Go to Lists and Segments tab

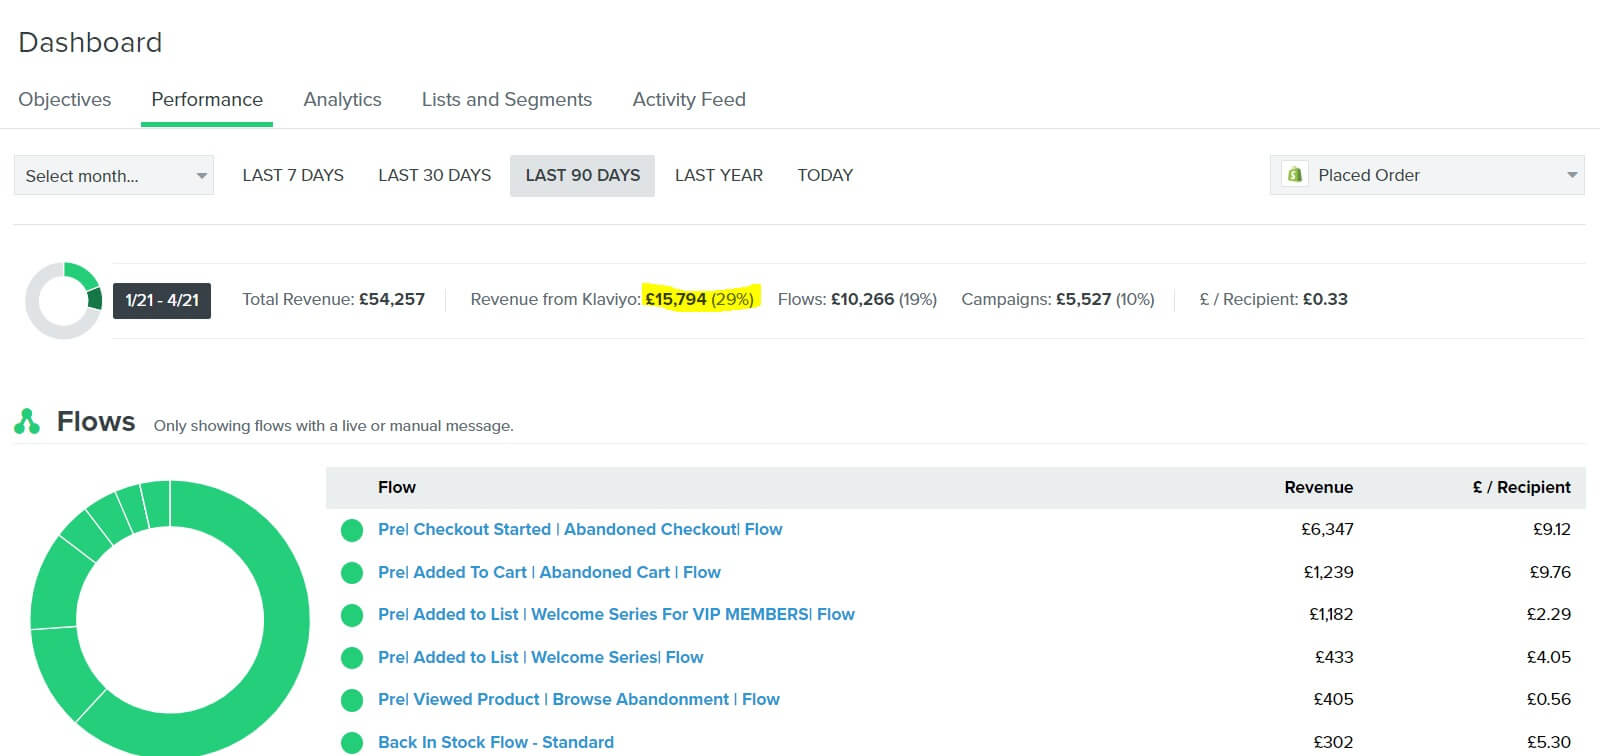[x=506, y=100]
